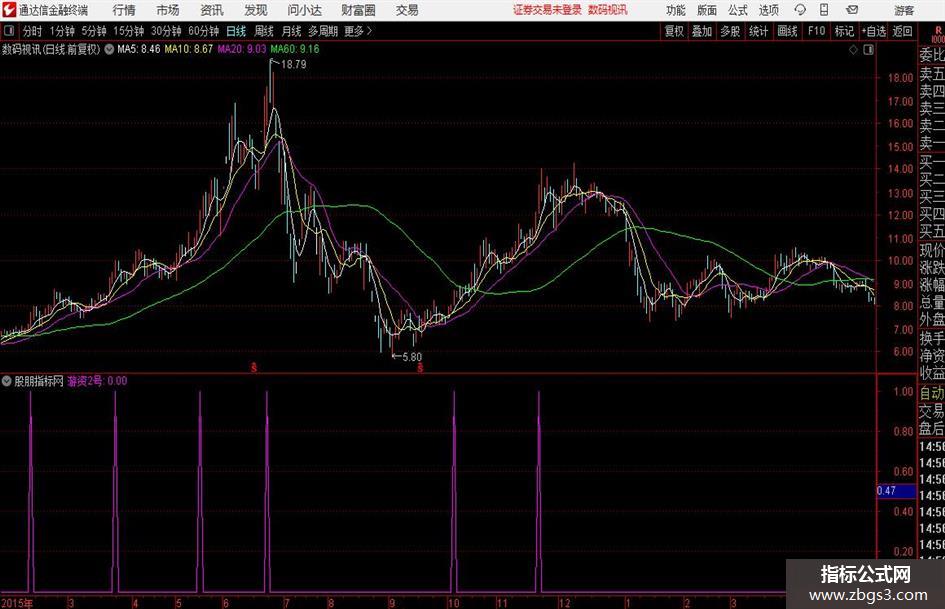Click the 游客 guest account label
This screenshot has height=609, width=945.
click(904, 10)
